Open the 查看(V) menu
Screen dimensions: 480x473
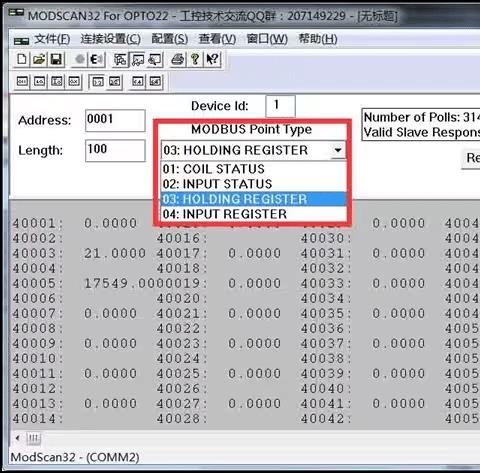[x=217, y=39]
